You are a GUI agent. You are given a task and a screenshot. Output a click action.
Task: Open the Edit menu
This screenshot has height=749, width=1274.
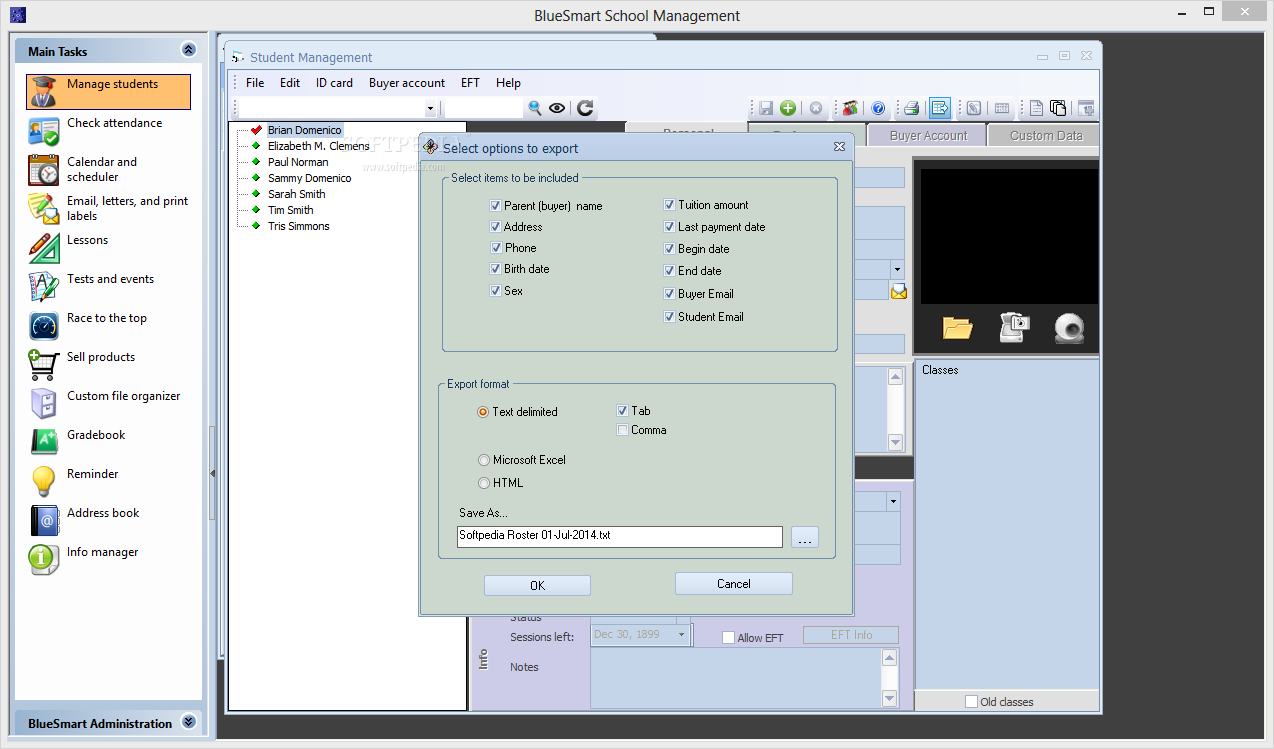[x=290, y=83]
